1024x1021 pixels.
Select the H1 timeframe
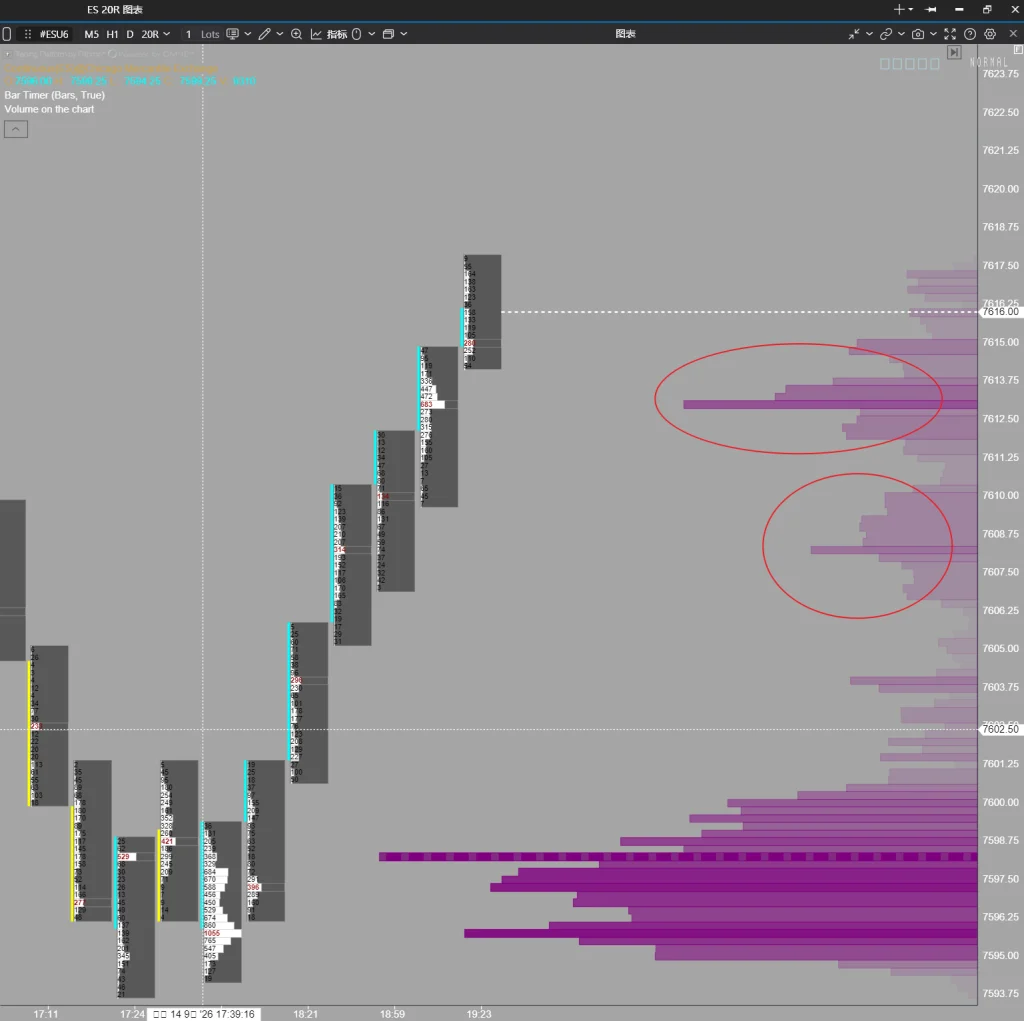(x=112, y=34)
